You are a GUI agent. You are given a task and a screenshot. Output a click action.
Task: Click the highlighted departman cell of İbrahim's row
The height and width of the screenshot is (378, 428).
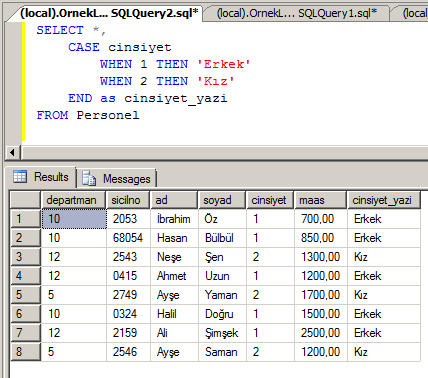74,219
